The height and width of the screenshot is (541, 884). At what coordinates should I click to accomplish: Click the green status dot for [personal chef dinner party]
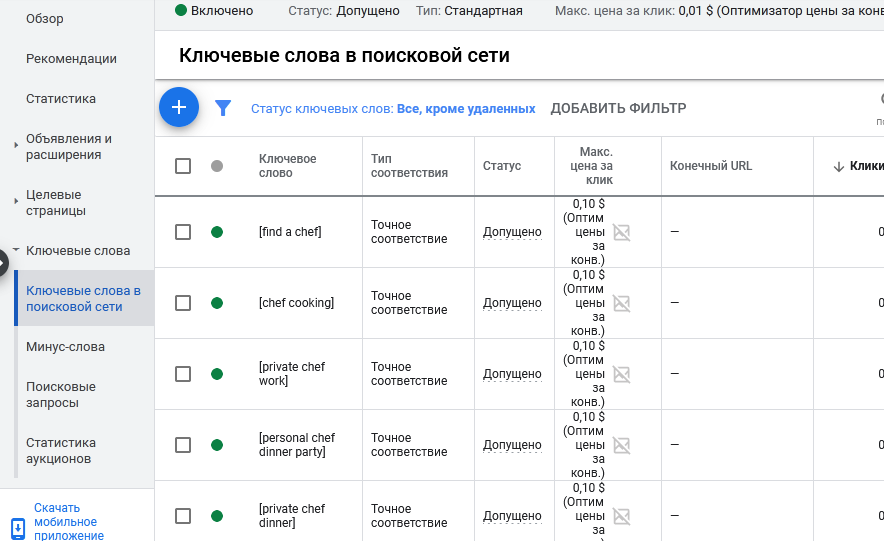pos(217,445)
